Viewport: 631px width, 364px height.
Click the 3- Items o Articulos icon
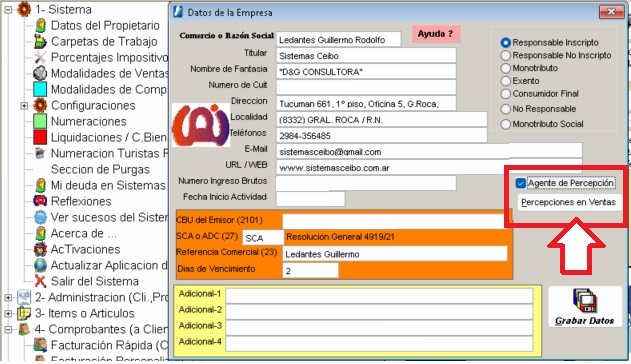tap(24, 313)
